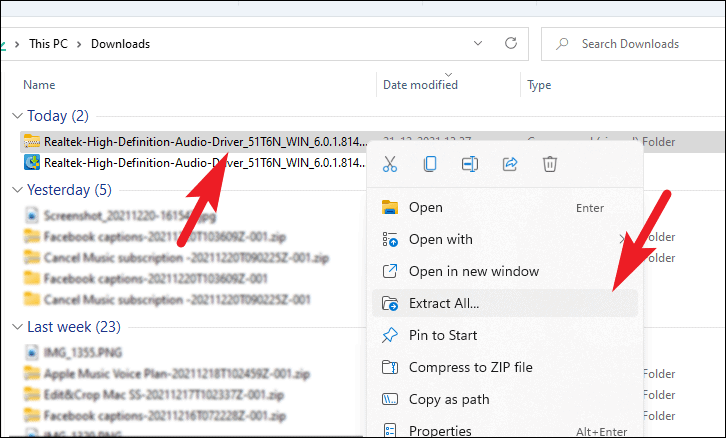Image resolution: width=726 pixels, height=438 pixels.
Task: Open Properties from context menu
Action: (x=505, y=431)
